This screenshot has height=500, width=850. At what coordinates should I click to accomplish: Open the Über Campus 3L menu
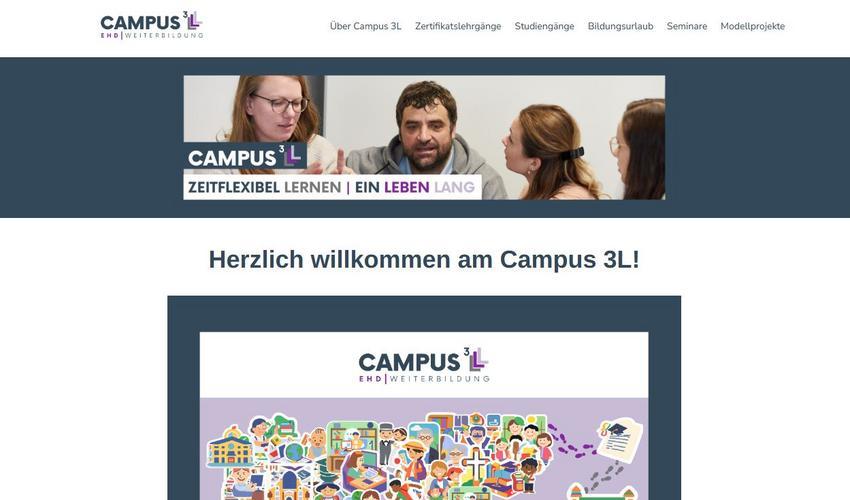(365, 26)
